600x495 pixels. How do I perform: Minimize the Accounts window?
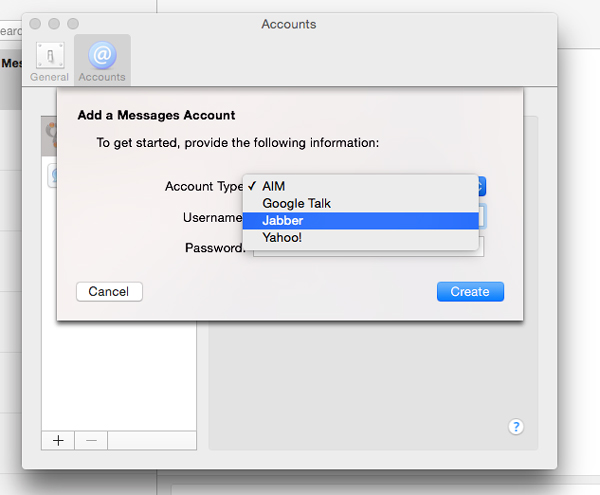coord(54,24)
